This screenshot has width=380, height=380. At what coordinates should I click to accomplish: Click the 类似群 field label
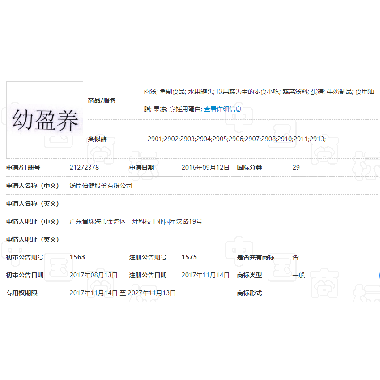coord(97,139)
